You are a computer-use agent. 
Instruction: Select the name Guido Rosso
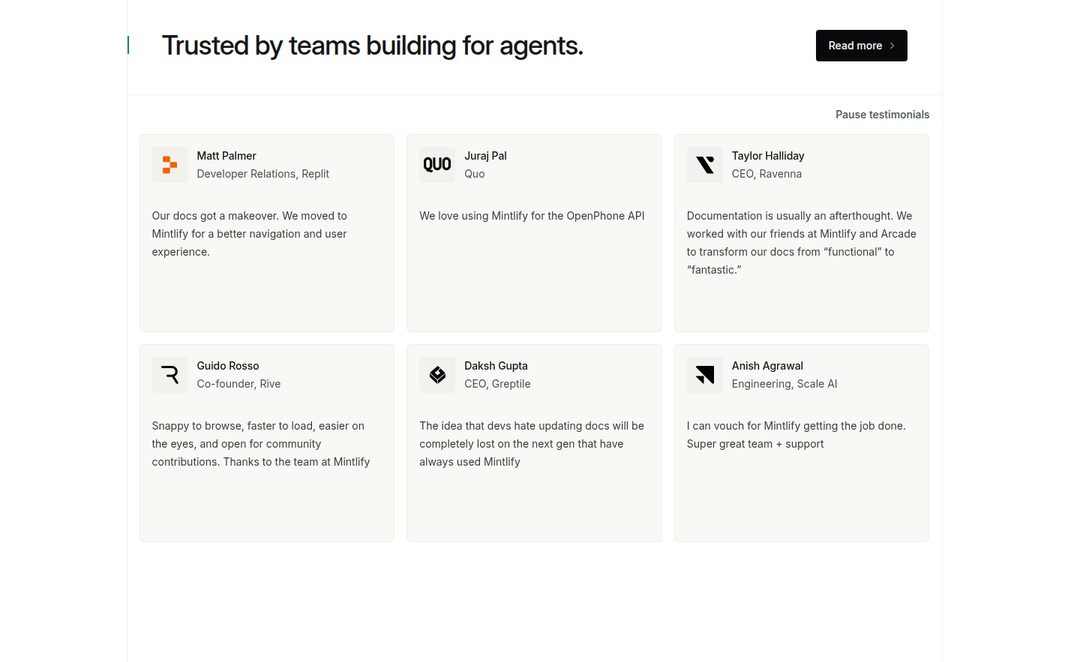pyautogui.click(x=228, y=366)
